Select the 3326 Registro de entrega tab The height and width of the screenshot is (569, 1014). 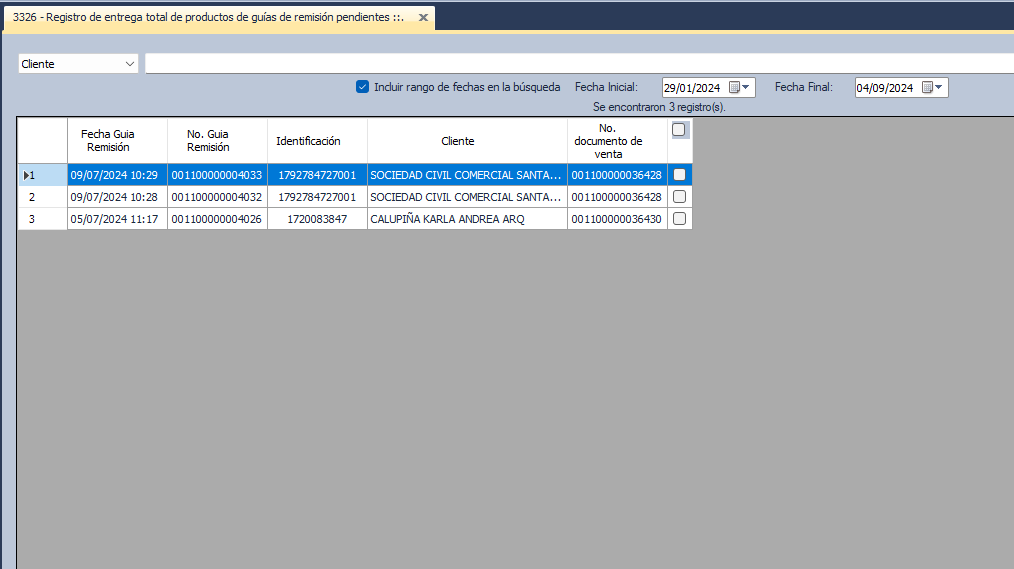click(x=208, y=18)
